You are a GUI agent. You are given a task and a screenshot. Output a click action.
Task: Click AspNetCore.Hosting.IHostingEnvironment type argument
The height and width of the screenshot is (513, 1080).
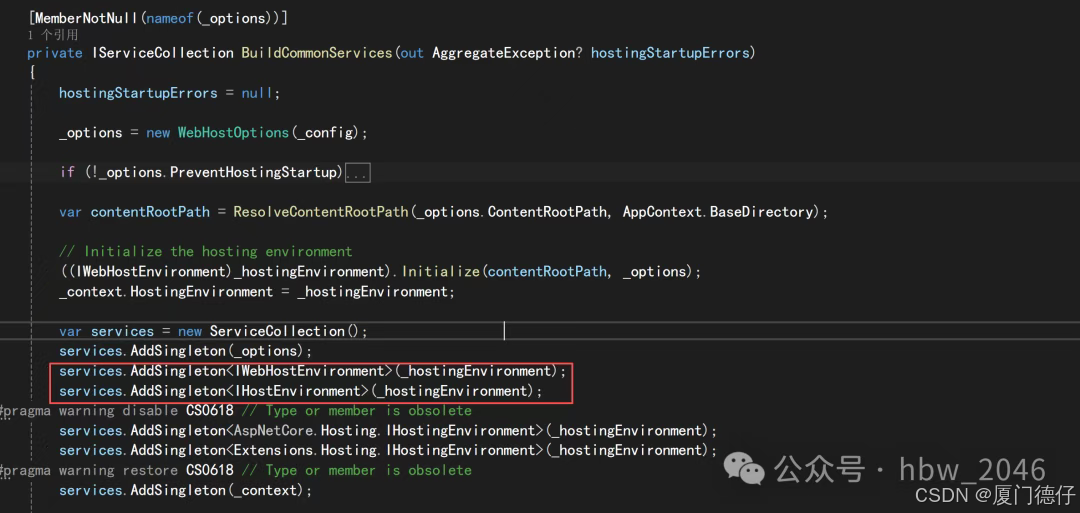pyautogui.click(x=384, y=431)
